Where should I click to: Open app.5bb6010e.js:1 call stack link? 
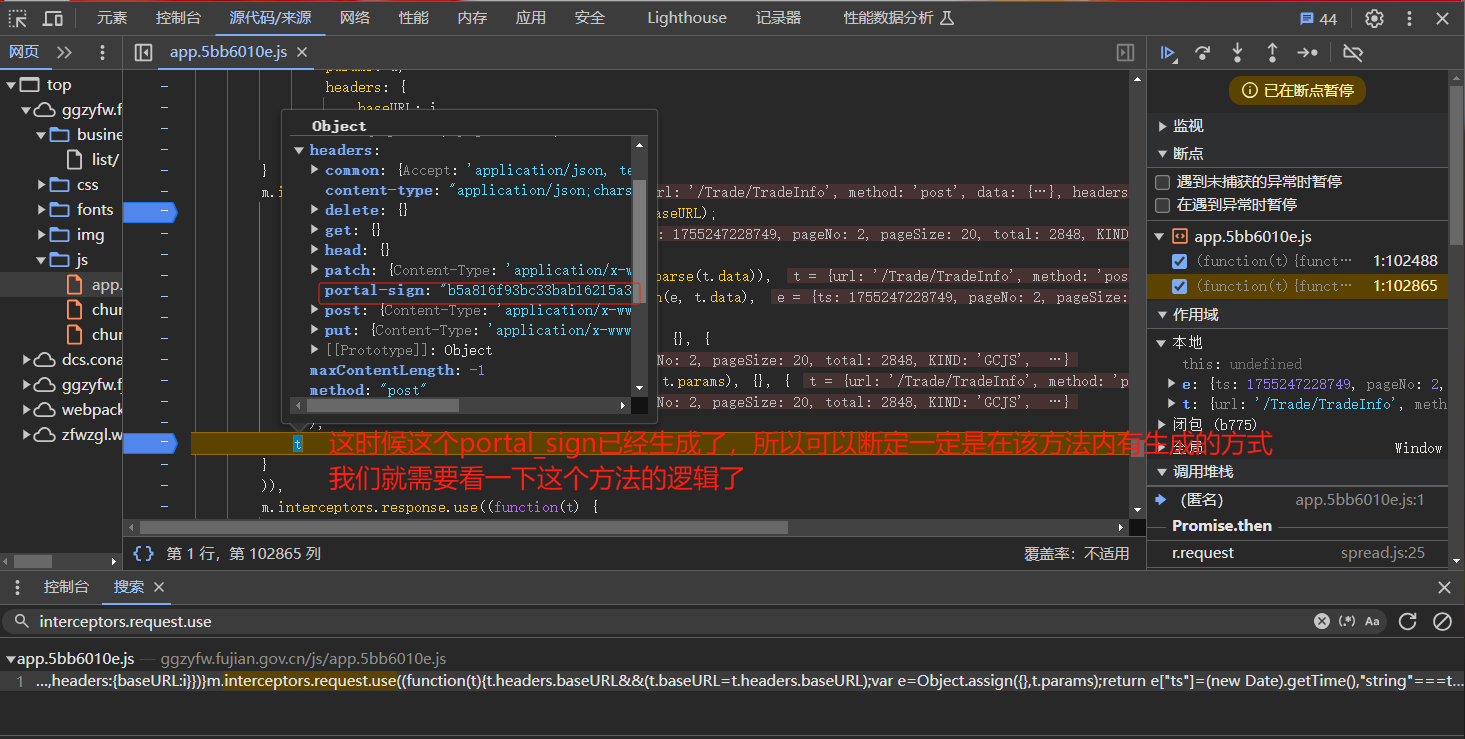(x=1359, y=500)
